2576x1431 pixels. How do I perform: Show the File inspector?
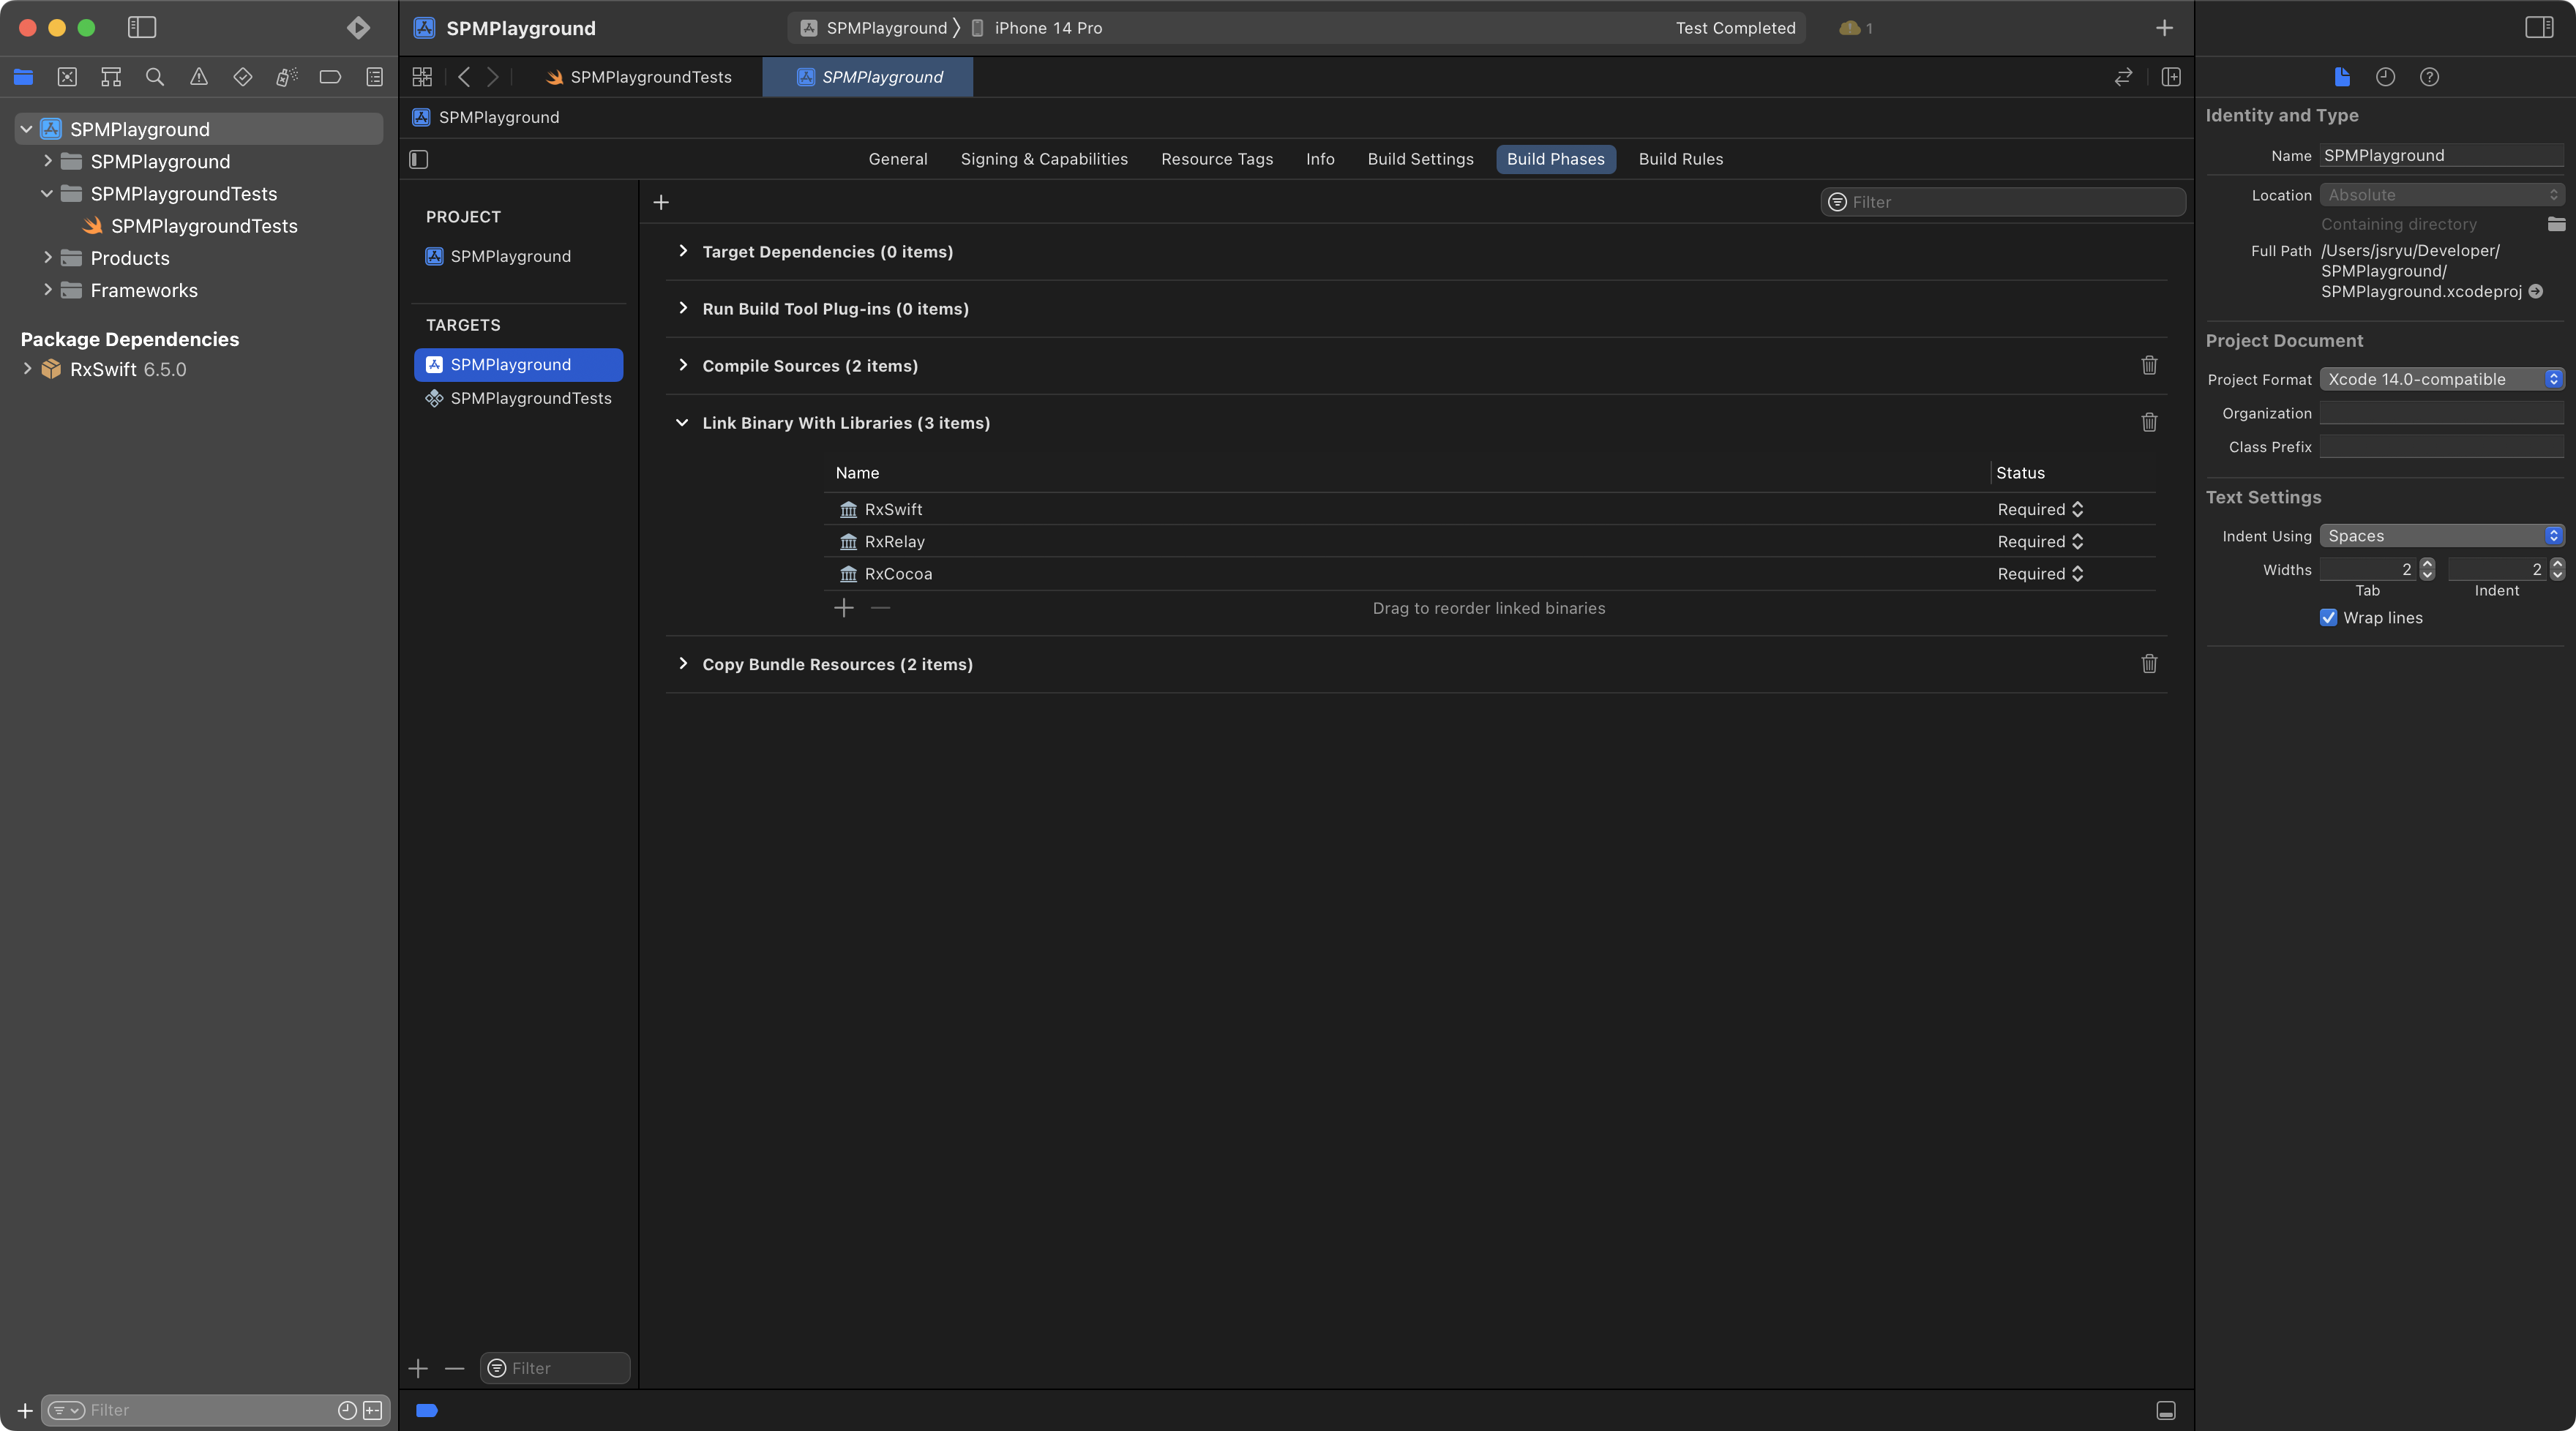tap(2342, 77)
